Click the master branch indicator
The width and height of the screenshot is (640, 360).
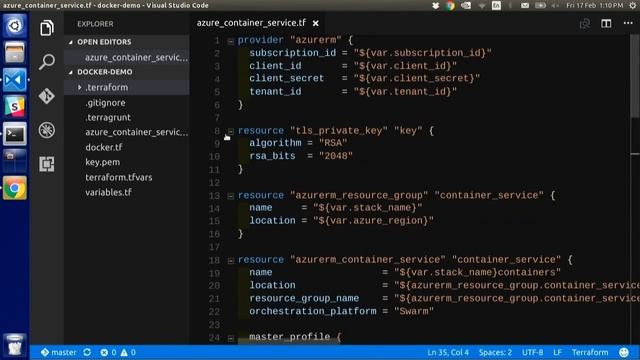pyautogui.click(x=59, y=352)
